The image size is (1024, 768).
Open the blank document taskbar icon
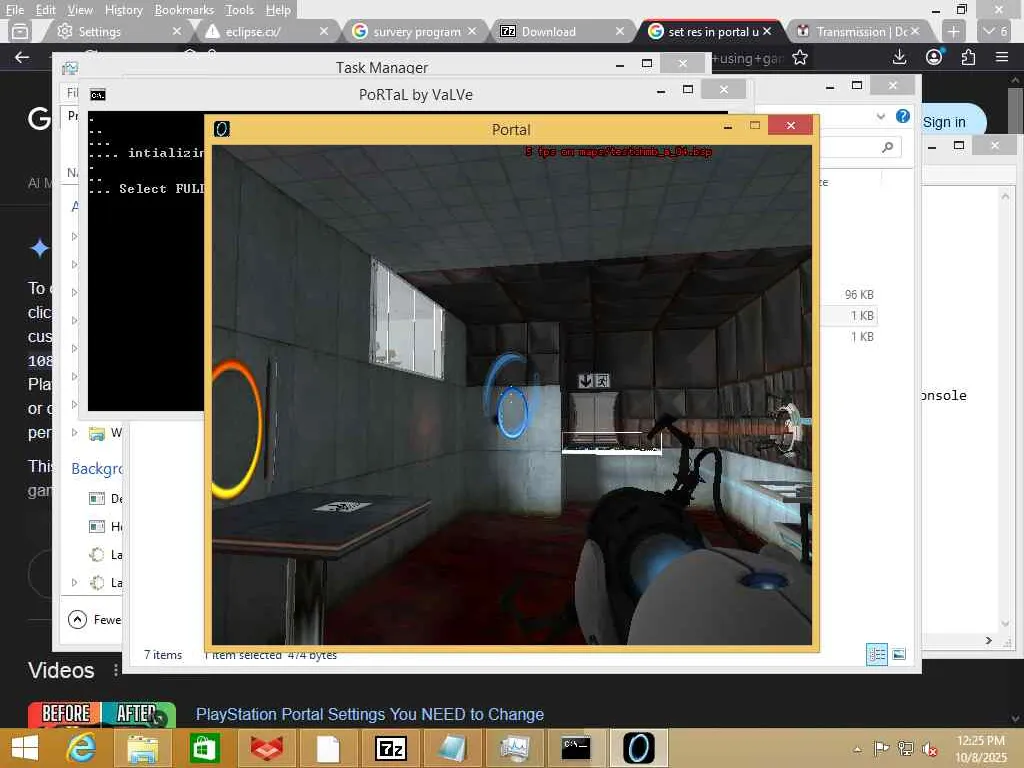pos(328,748)
